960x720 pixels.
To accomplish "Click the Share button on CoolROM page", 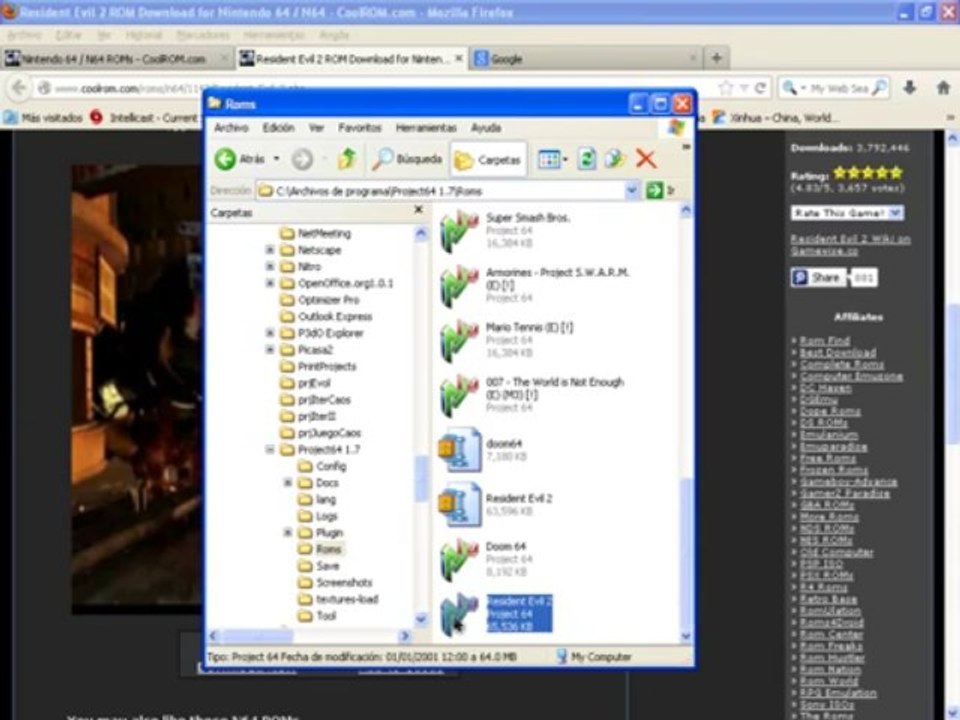I will coord(819,277).
